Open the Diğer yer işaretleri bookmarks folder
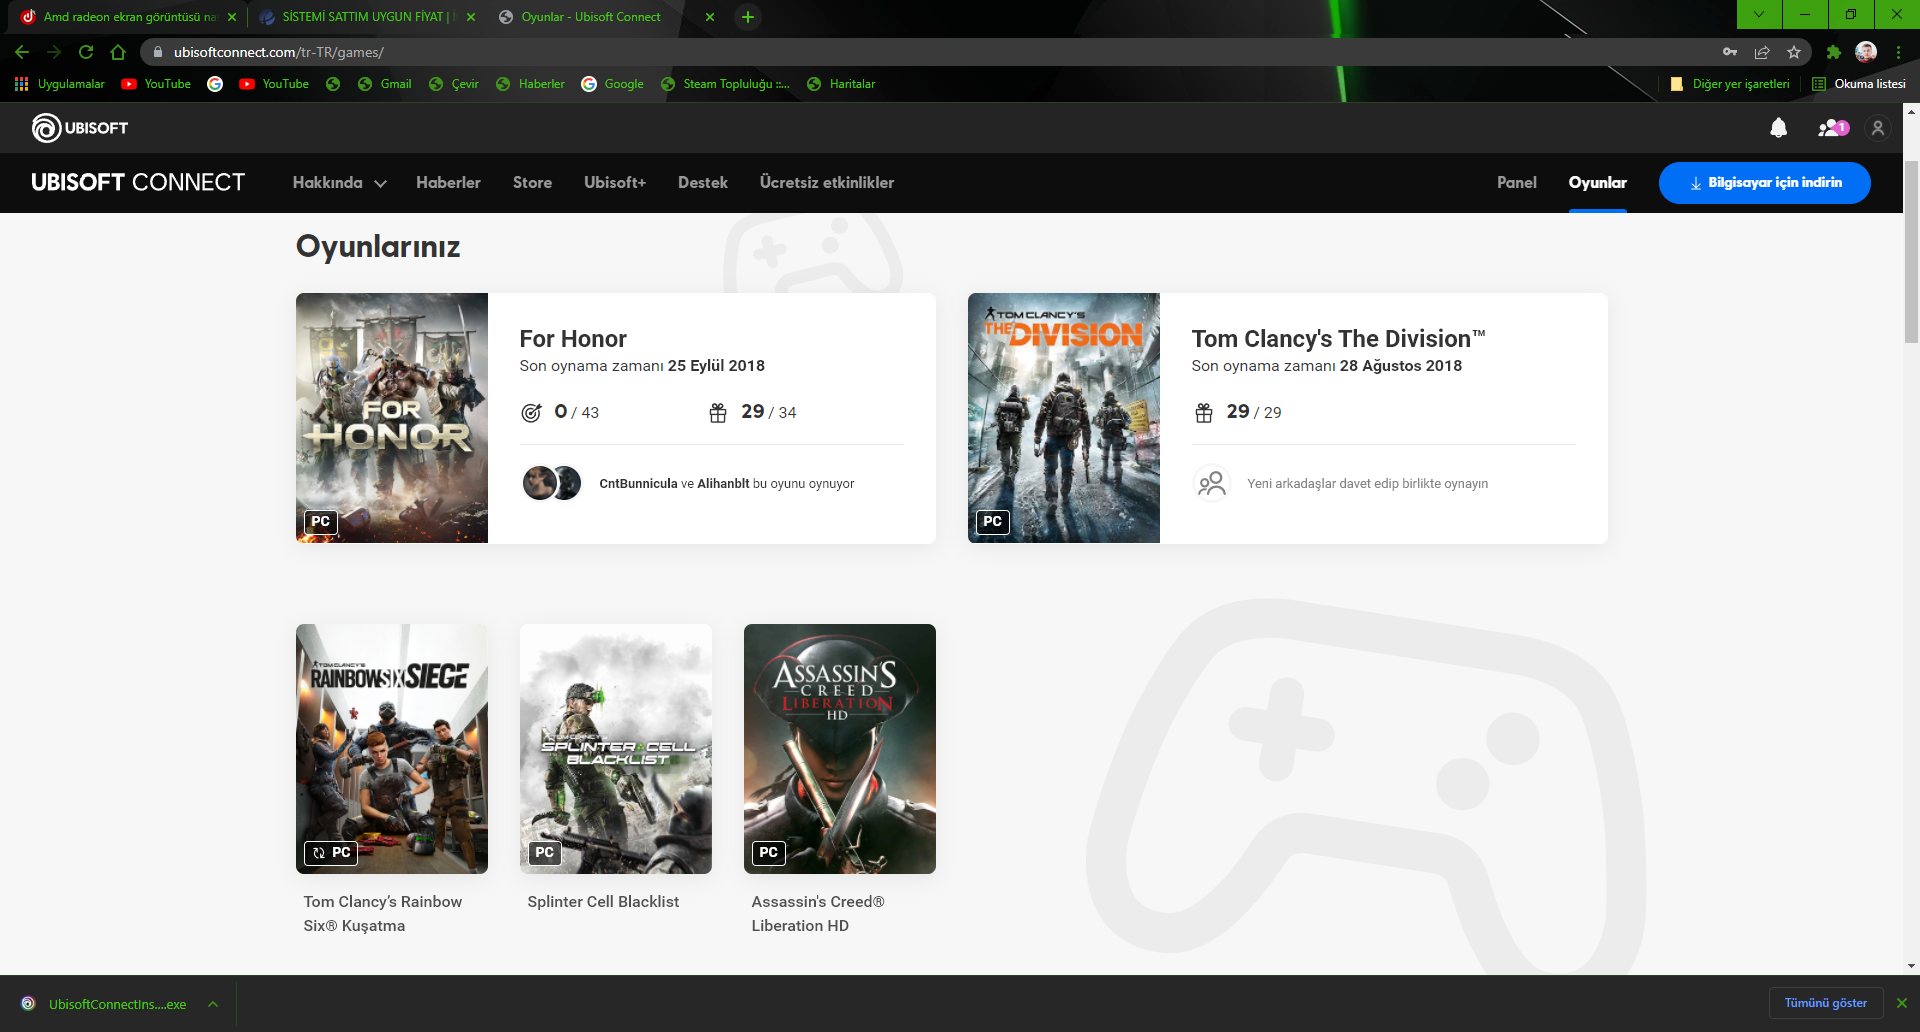1920x1032 pixels. 1730,84
